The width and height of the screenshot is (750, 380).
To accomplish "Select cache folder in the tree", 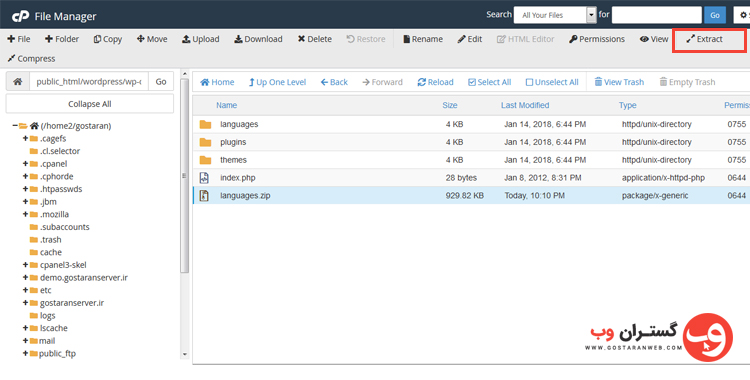I will coord(51,252).
